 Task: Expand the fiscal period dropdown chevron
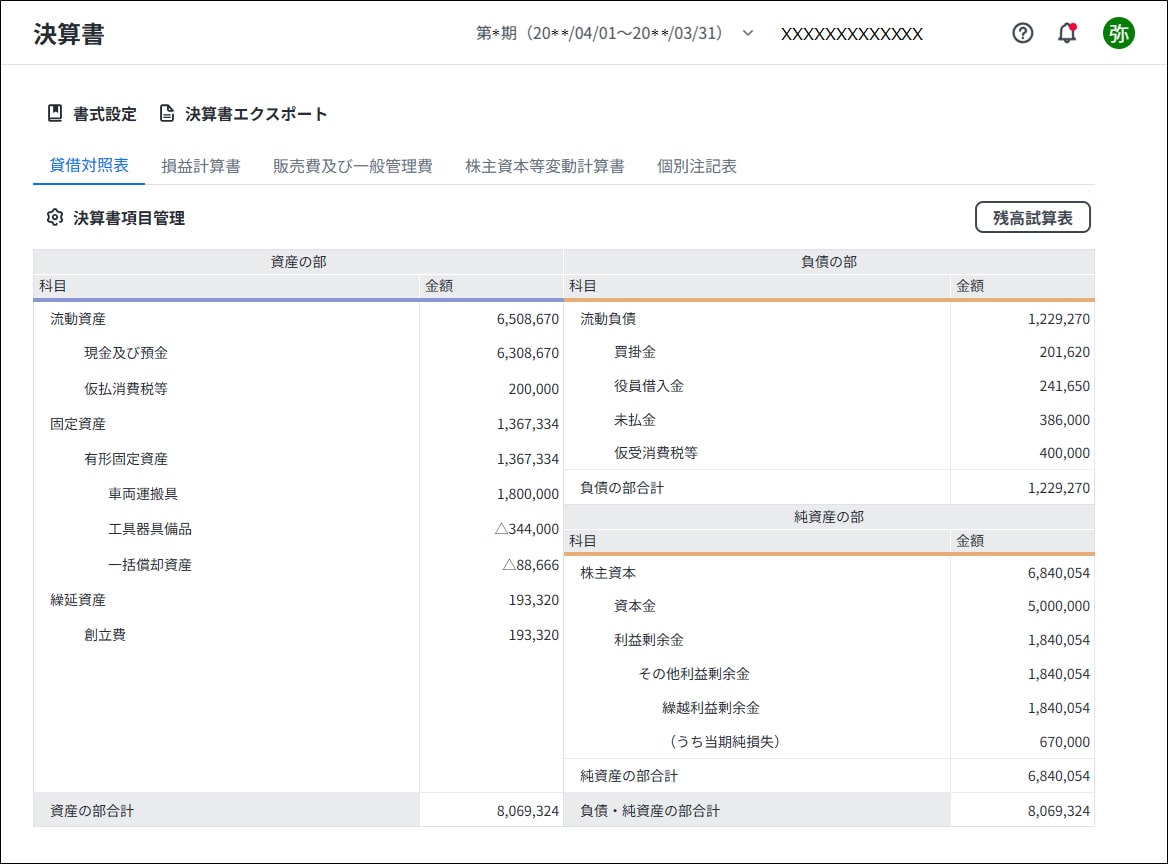tap(748, 33)
